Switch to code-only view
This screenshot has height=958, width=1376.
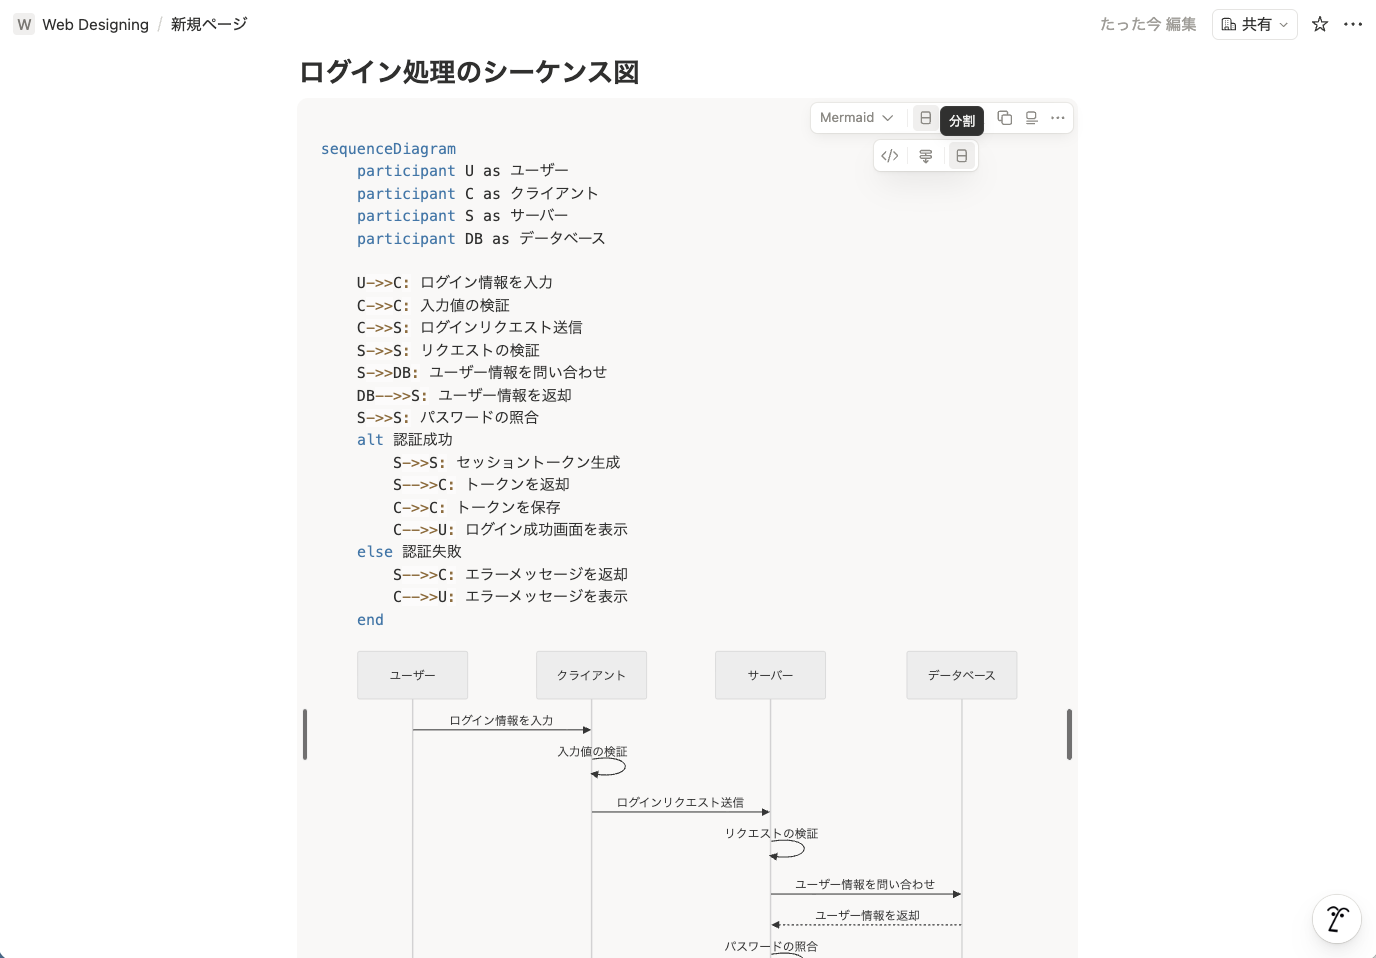click(889, 156)
